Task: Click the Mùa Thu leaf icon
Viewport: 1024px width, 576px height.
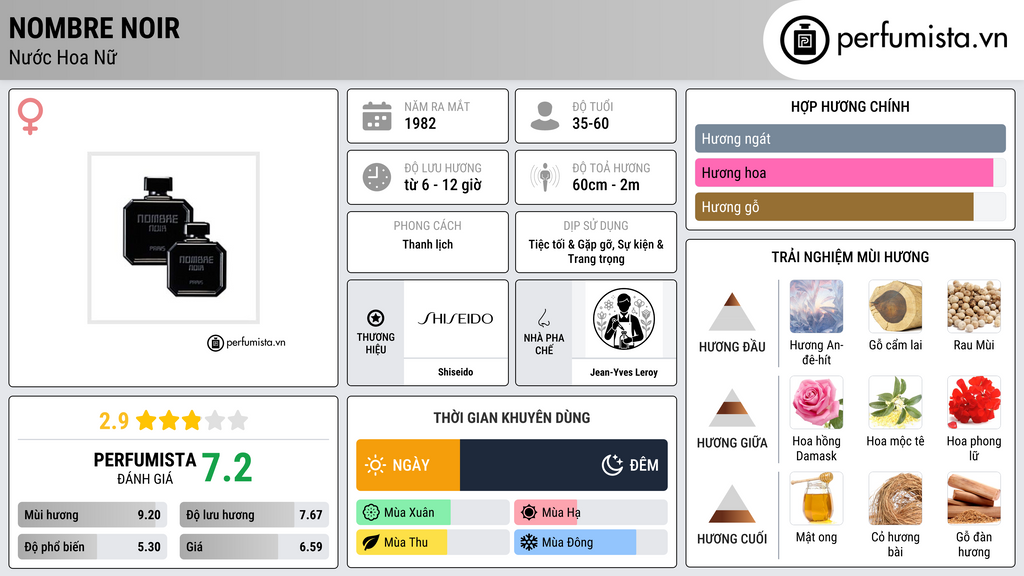Action: [371, 543]
